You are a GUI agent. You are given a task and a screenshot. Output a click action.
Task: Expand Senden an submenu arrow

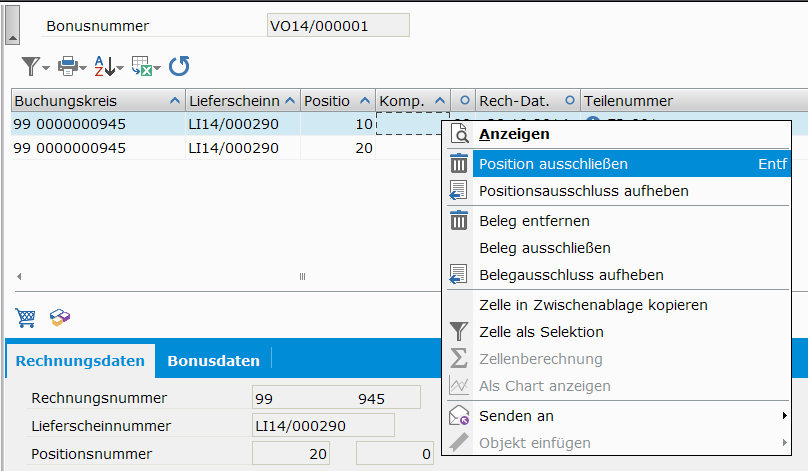coord(783,416)
